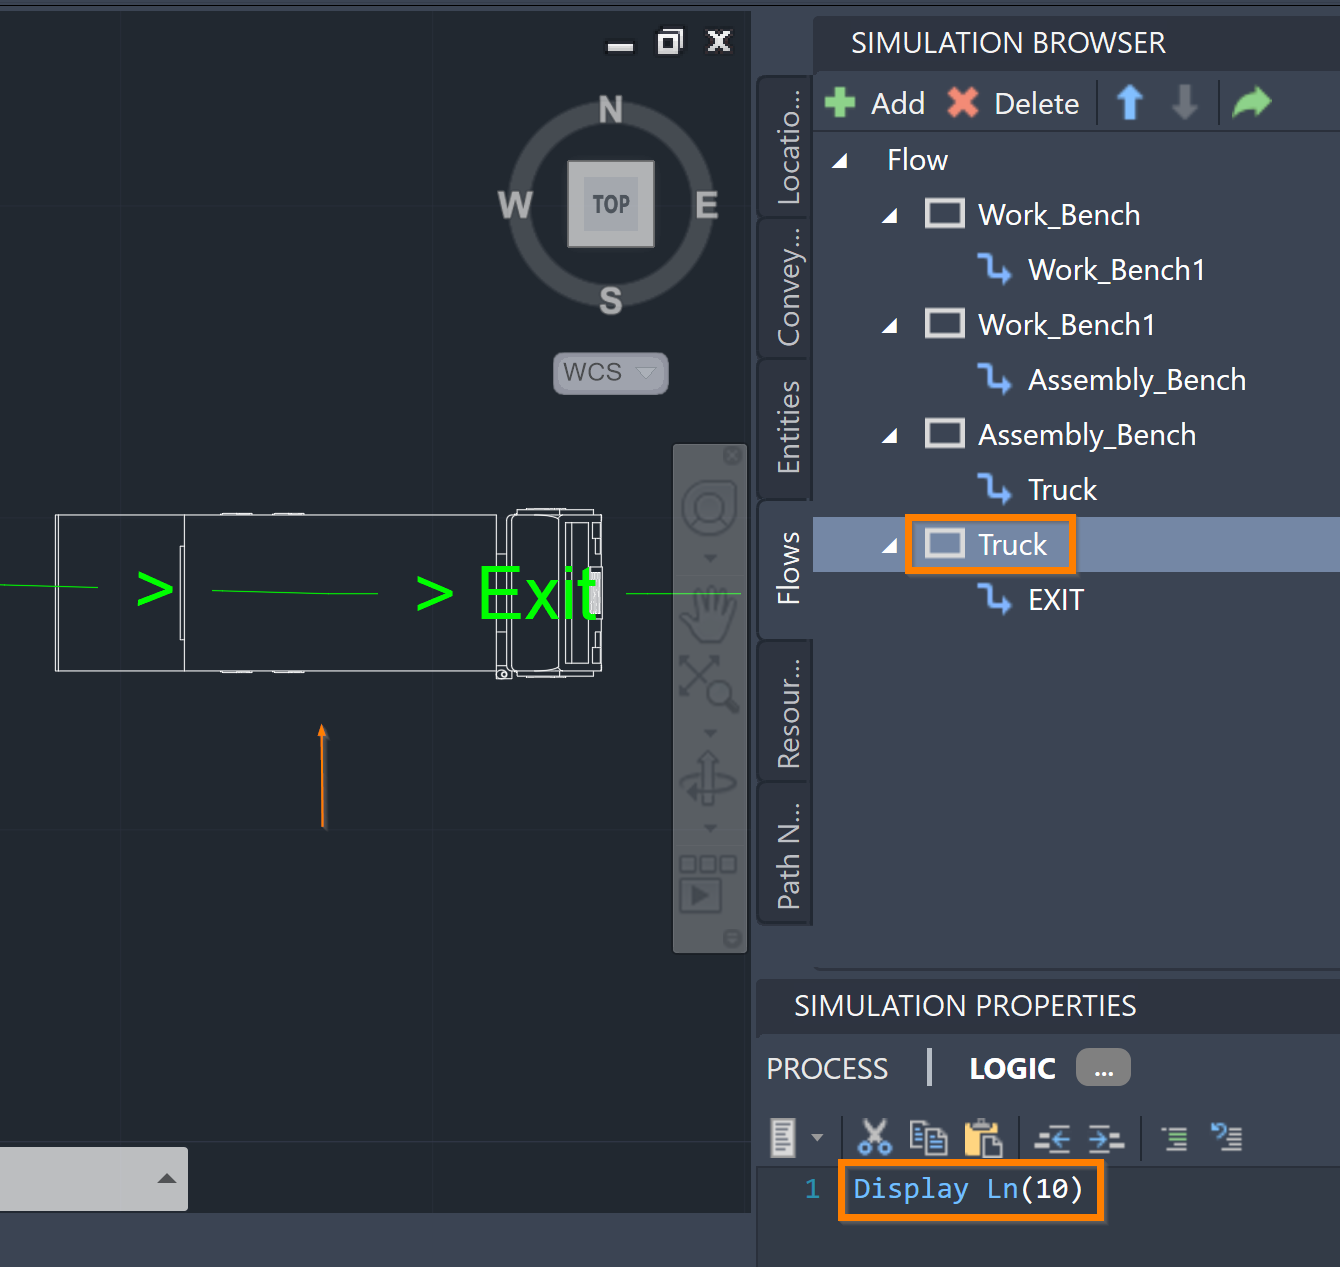Select the Zoom Extents tool

pyautogui.click(x=709, y=683)
